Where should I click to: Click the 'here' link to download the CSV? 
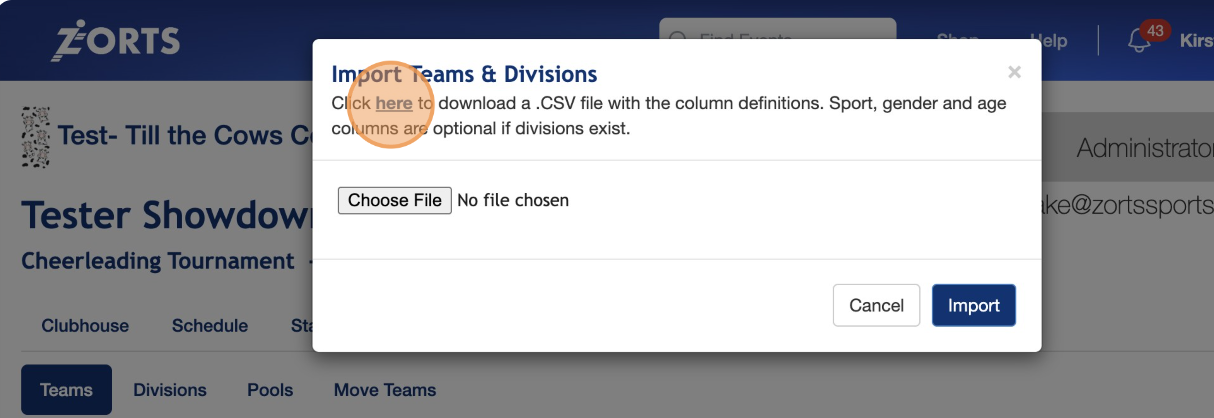pyautogui.click(x=394, y=103)
